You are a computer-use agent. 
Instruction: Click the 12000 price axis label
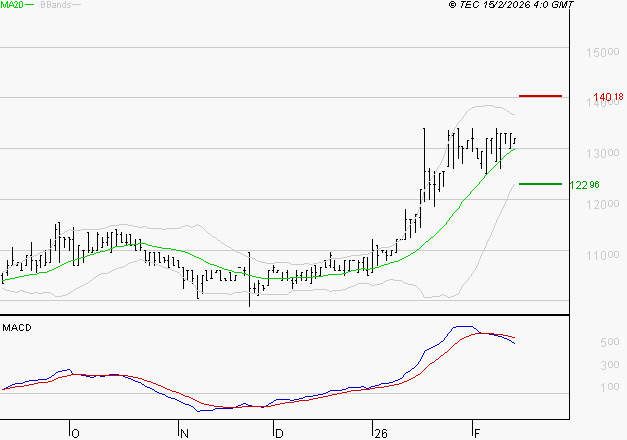click(603, 204)
